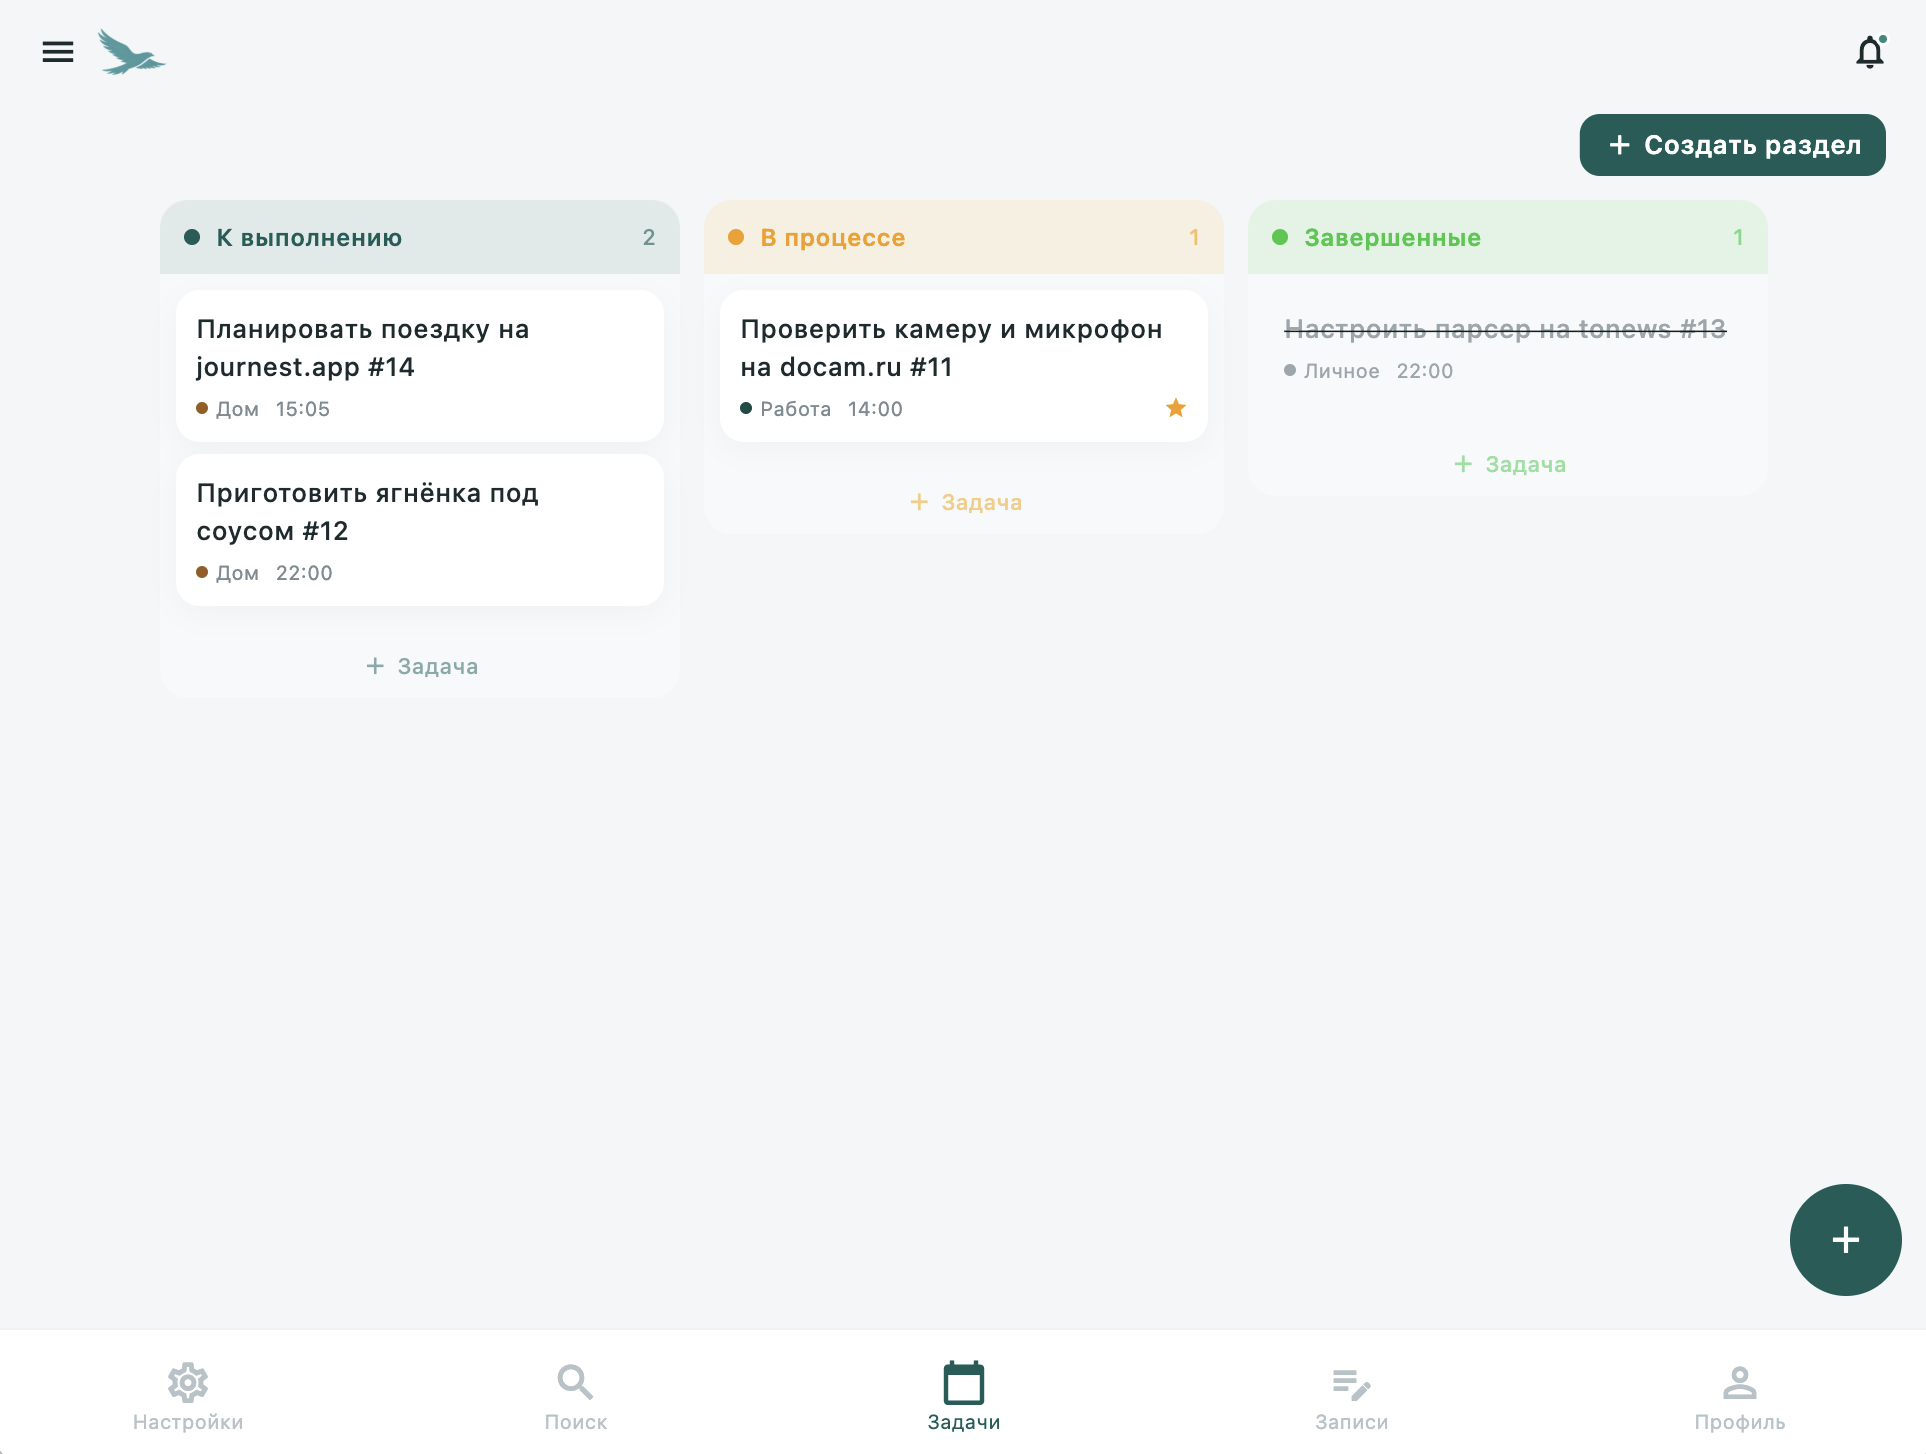Add task in К выполнению column
This screenshot has width=1926, height=1454.
point(421,666)
